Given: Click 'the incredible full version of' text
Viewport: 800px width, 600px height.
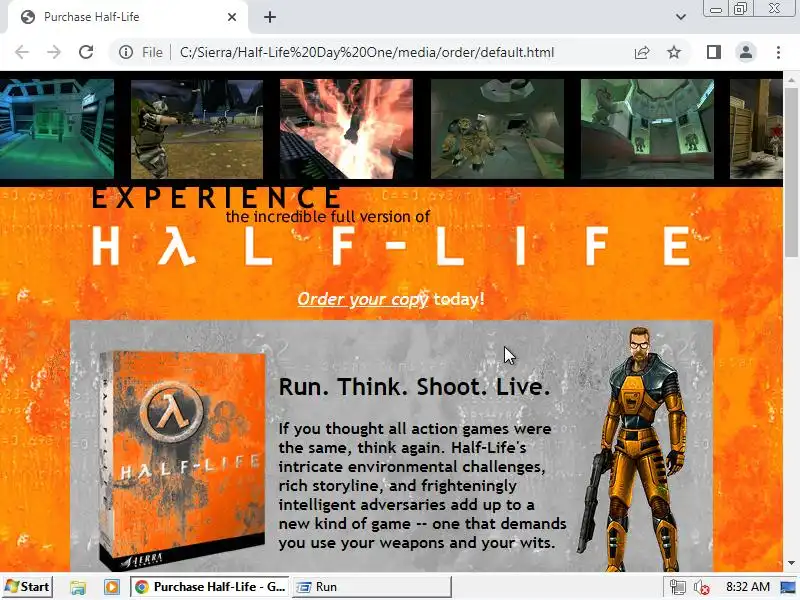Looking at the screenshot, I should pyautogui.click(x=328, y=217).
